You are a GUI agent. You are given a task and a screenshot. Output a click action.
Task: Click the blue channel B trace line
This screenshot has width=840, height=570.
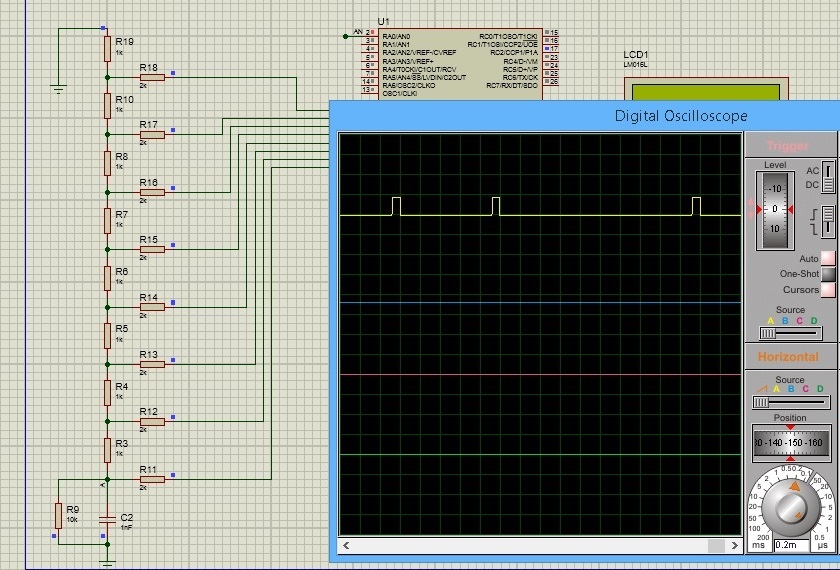pos(540,303)
